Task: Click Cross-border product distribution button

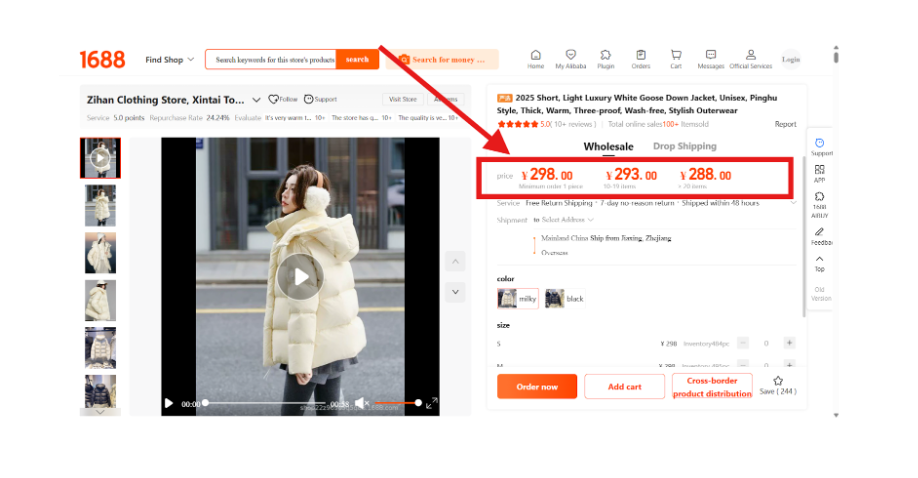Action: pyautogui.click(x=712, y=387)
